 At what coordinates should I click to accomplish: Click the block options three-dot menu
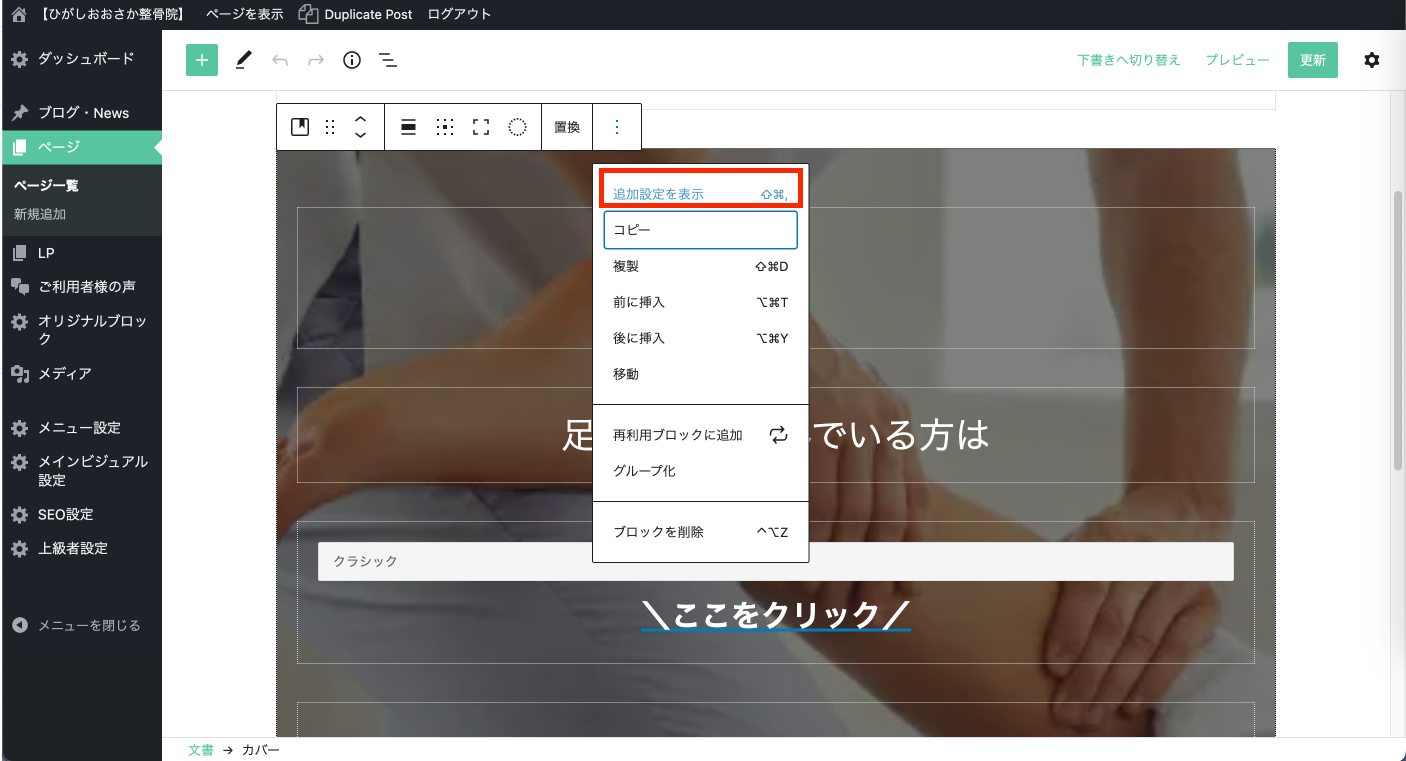tap(617, 127)
